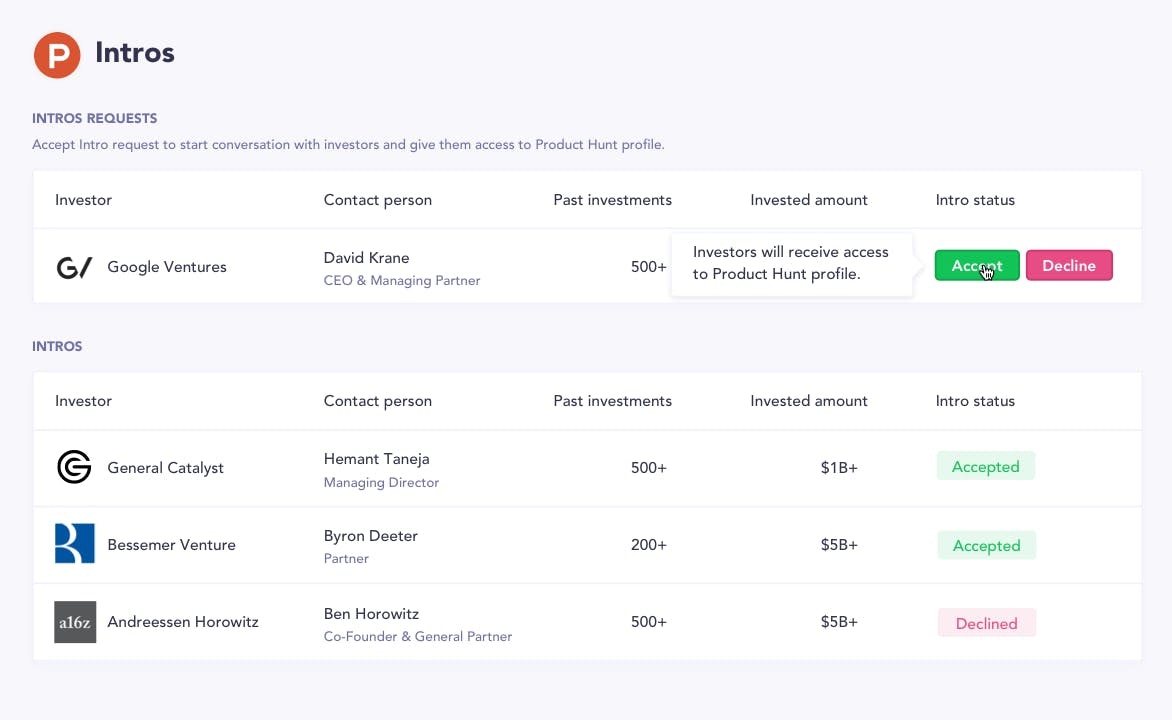Click Invested amount header in requests table
The height and width of the screenshot is (720, 1172).
tap(809, 200)
